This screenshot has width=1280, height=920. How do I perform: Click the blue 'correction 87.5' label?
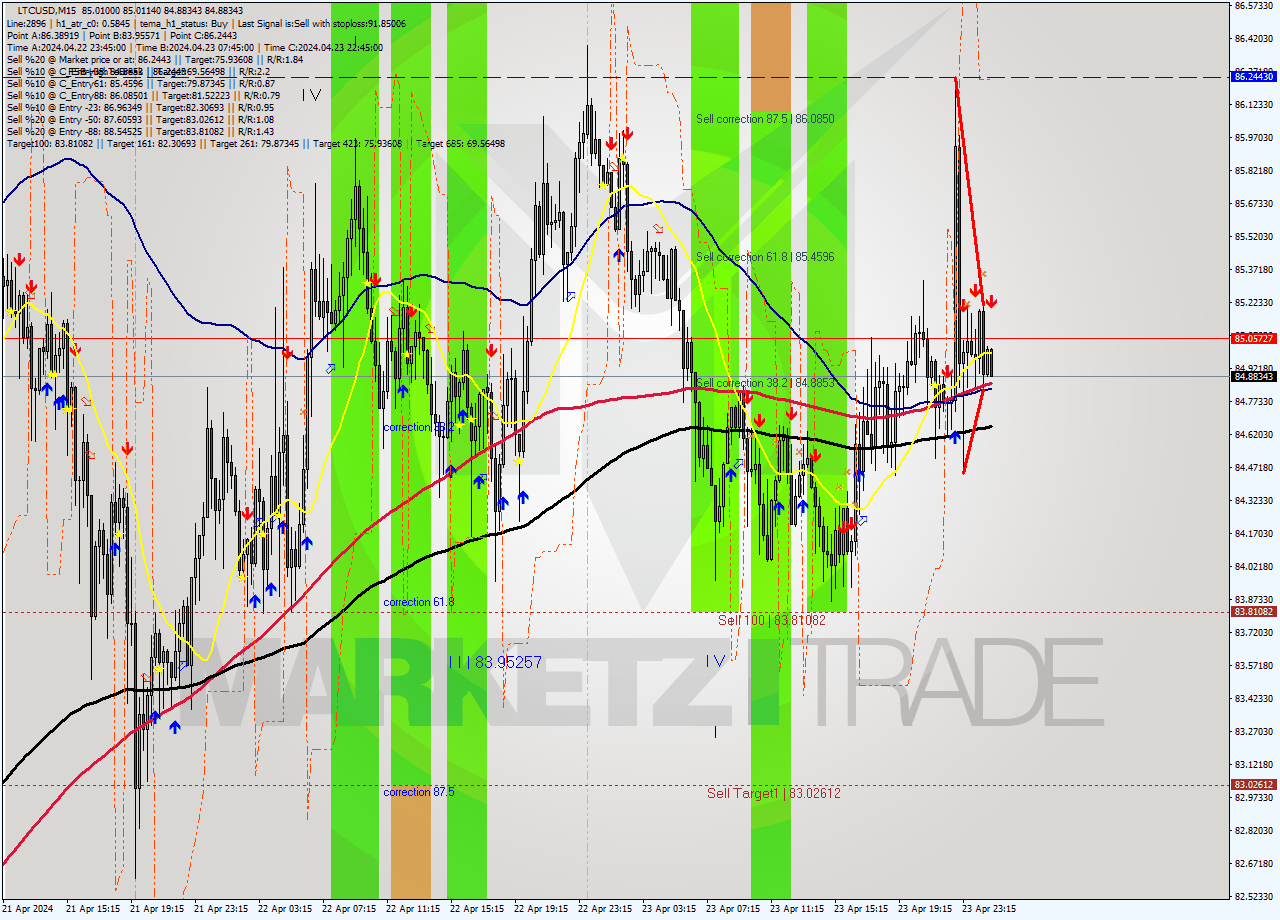coord(419,792)
